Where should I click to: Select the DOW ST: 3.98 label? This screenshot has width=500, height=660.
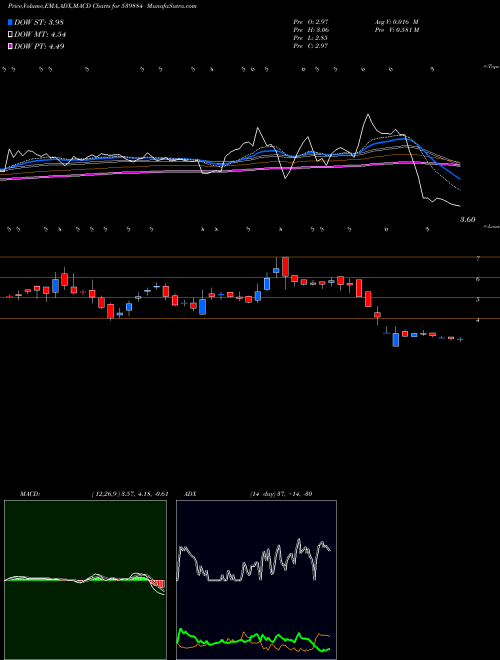(39, 22)
